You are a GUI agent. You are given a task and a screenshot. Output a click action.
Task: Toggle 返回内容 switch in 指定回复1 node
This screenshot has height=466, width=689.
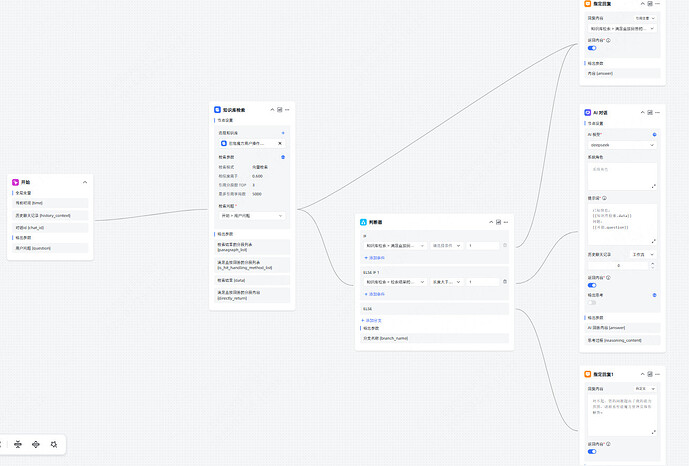(592, 452)
